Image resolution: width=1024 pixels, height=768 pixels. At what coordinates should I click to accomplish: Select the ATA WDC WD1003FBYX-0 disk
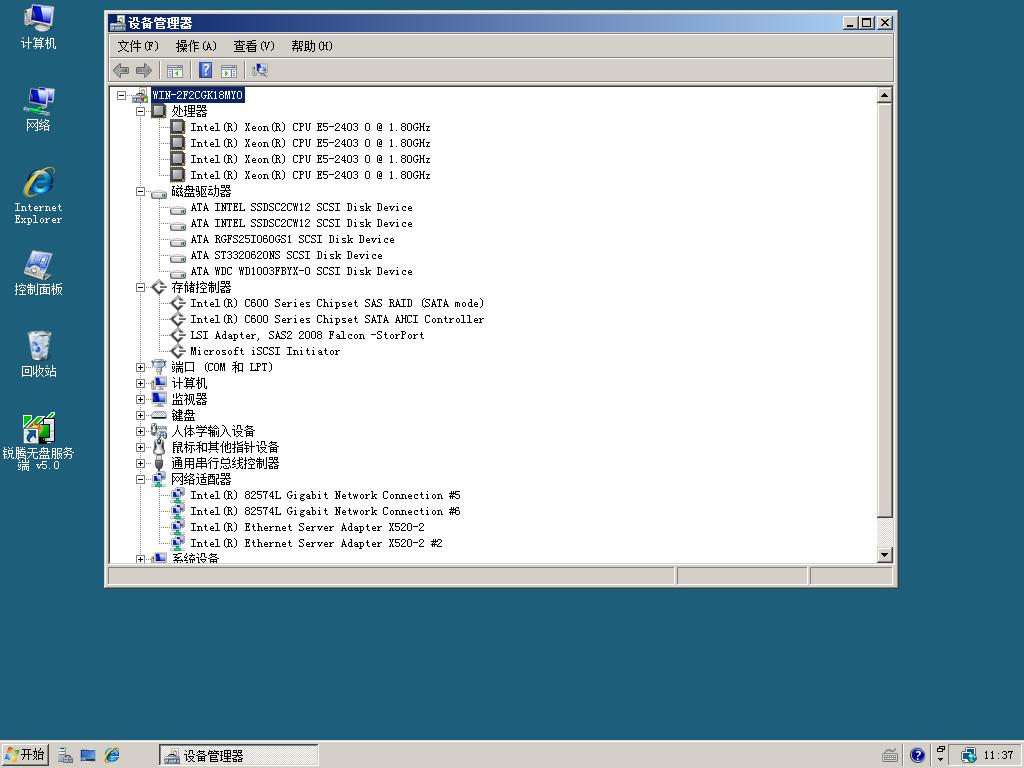pyautogui.click(x=301, y=272)
